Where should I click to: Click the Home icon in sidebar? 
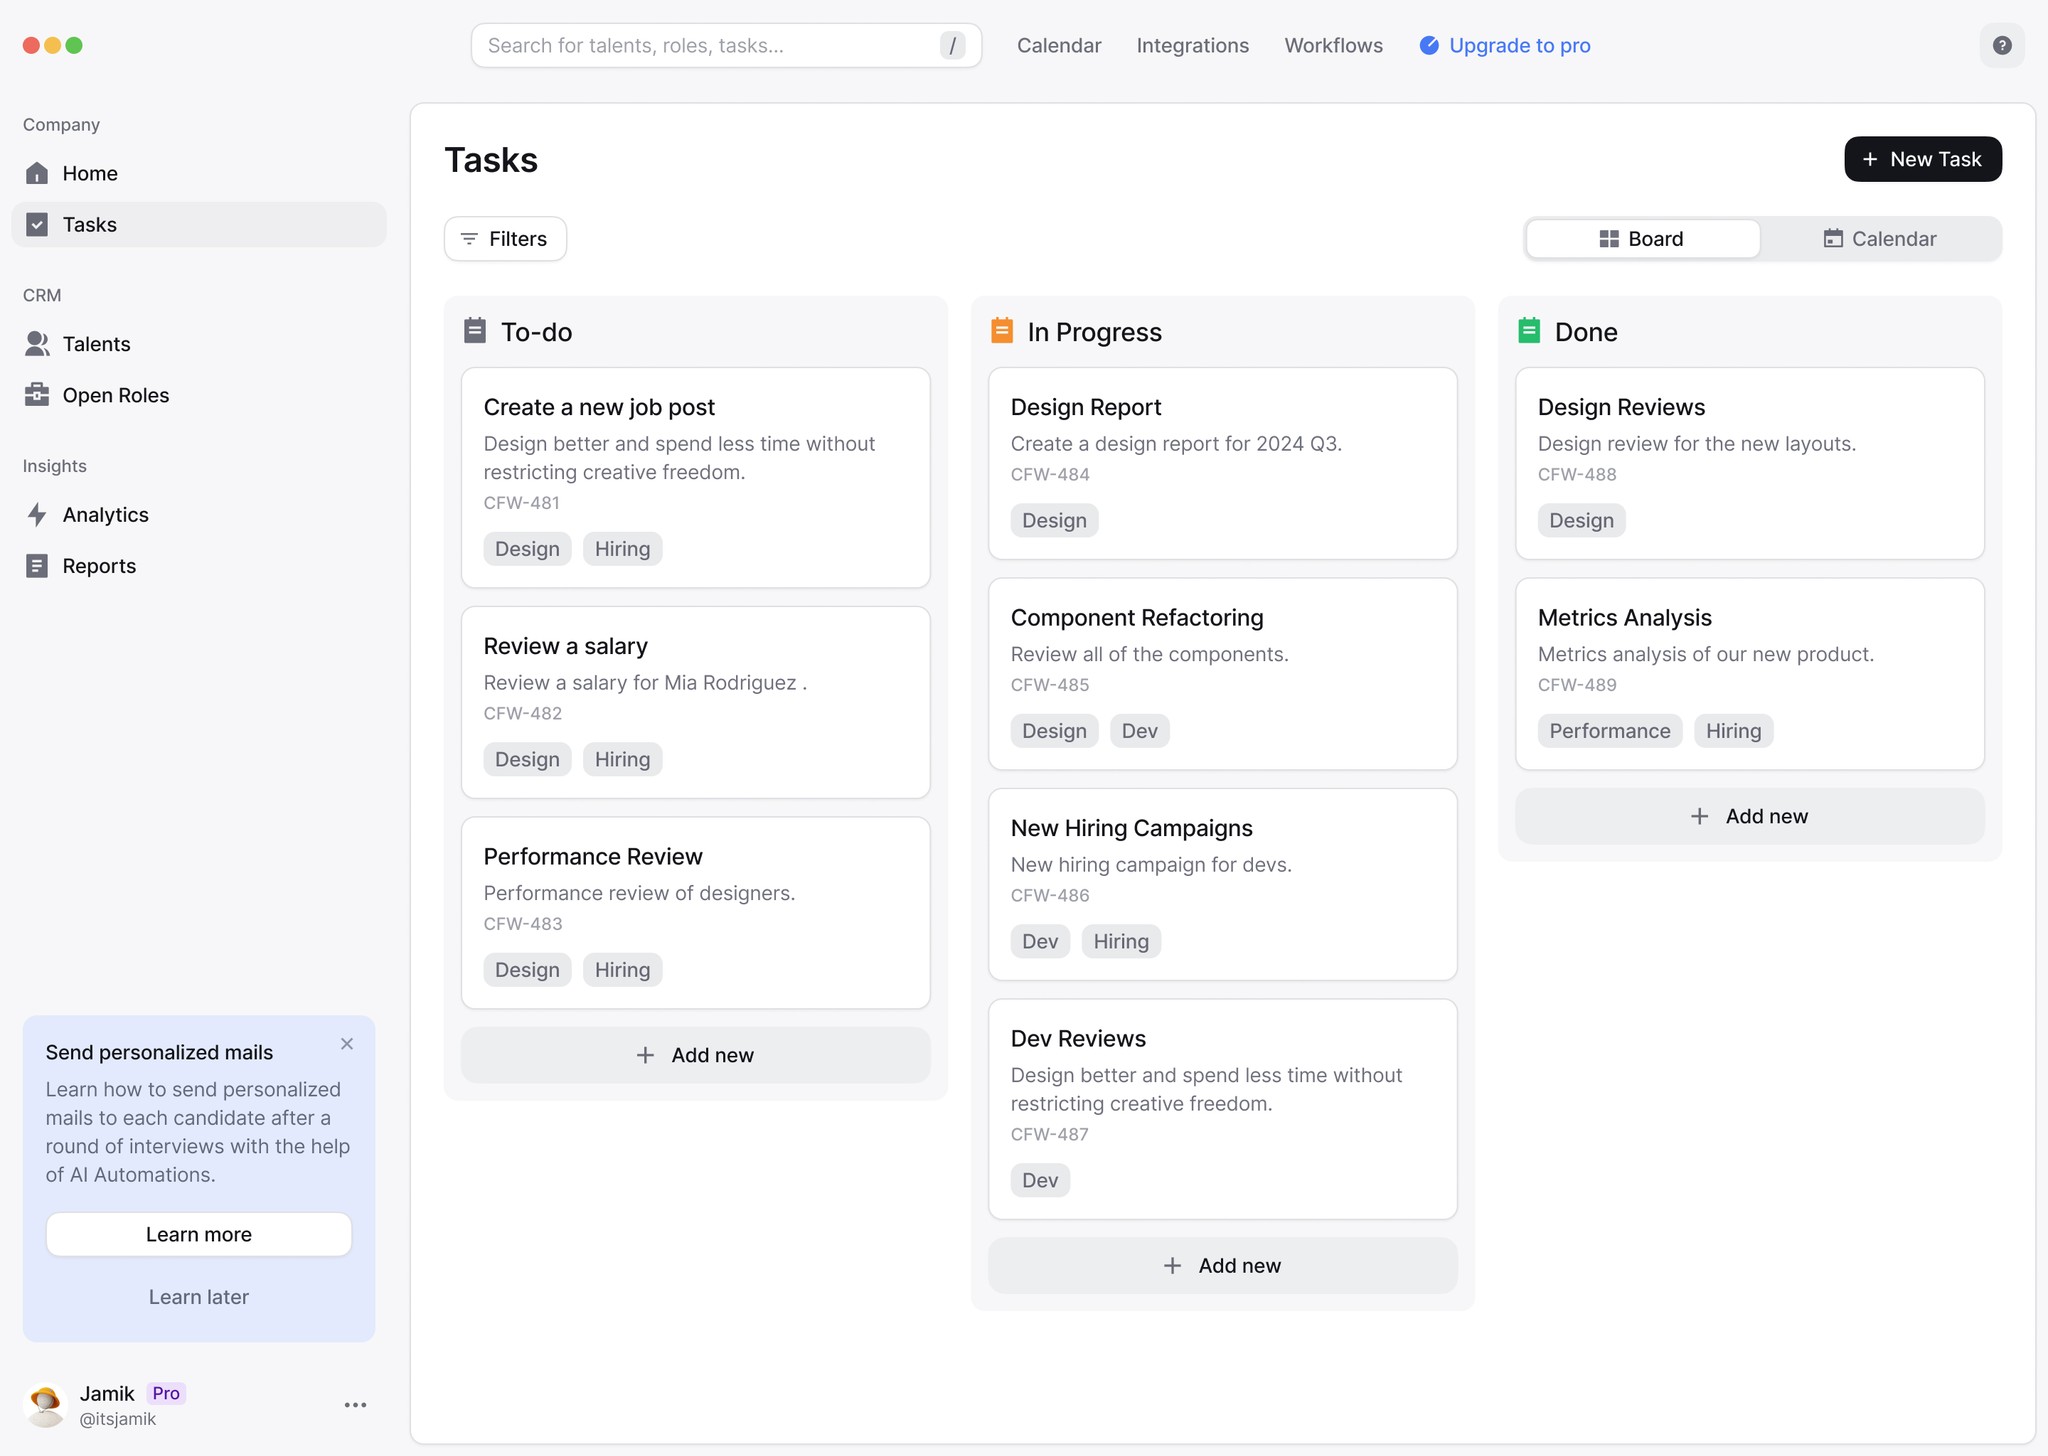(37, 173)
